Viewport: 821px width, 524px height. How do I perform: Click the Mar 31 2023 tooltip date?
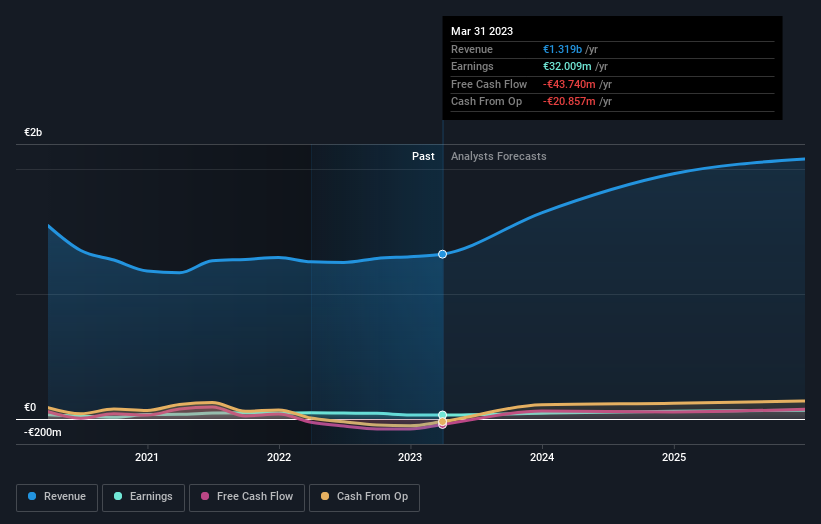(482, 31)
